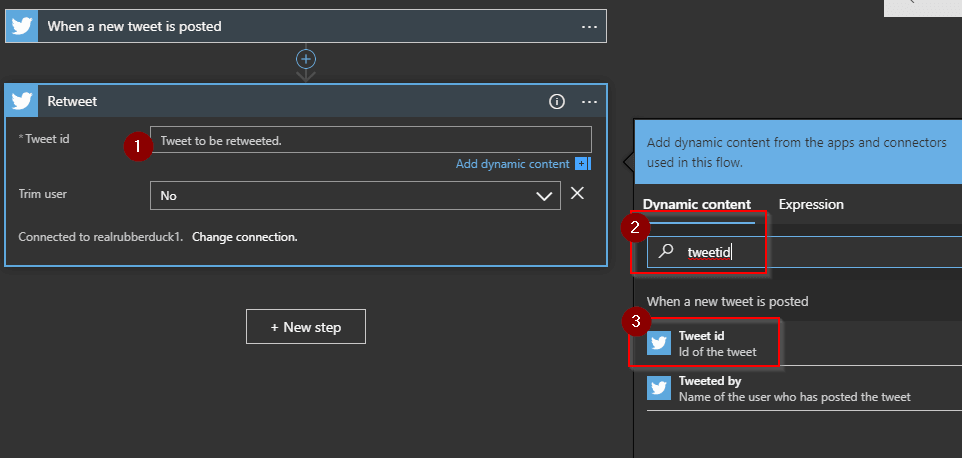Select the Tweeted by dynamic content item

tap(804, 389)
